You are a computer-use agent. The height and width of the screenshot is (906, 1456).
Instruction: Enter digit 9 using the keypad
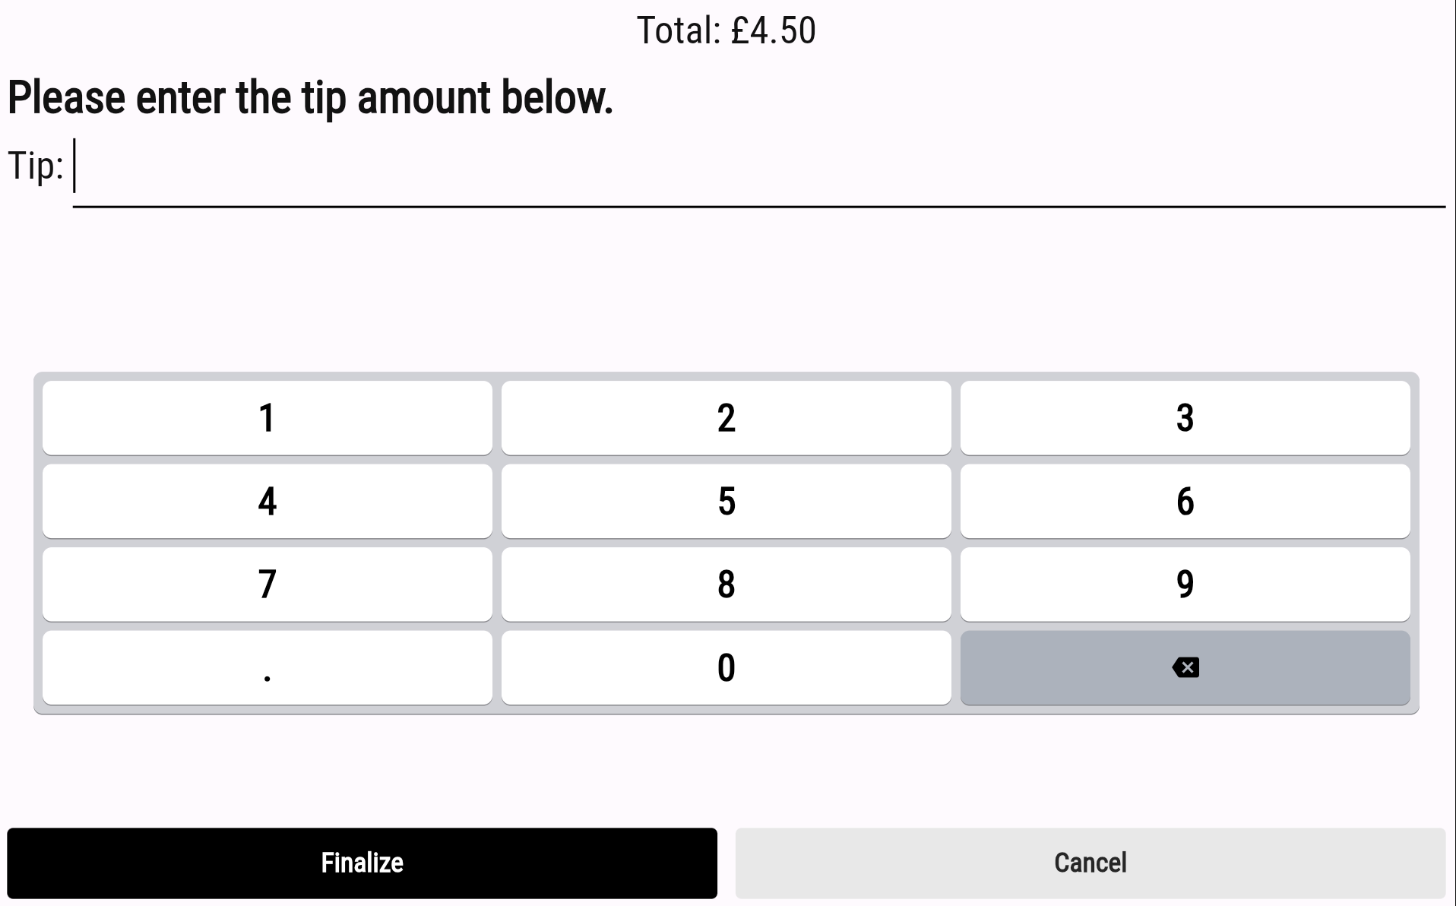pos(1185,584)
